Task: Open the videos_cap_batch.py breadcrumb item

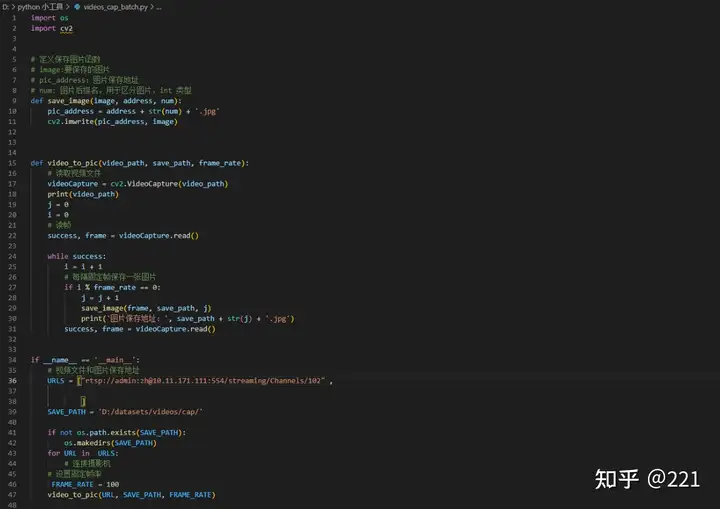Action: [x=115, y=7]
